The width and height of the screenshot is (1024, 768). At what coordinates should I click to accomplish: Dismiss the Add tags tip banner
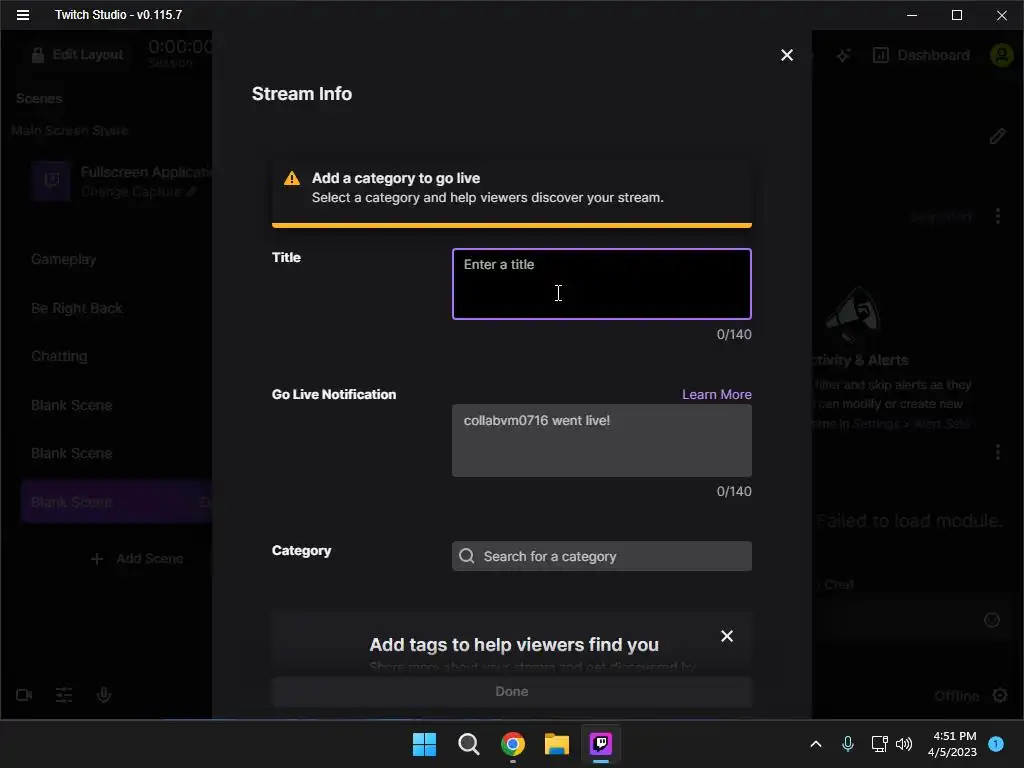(x=727, y=636)
